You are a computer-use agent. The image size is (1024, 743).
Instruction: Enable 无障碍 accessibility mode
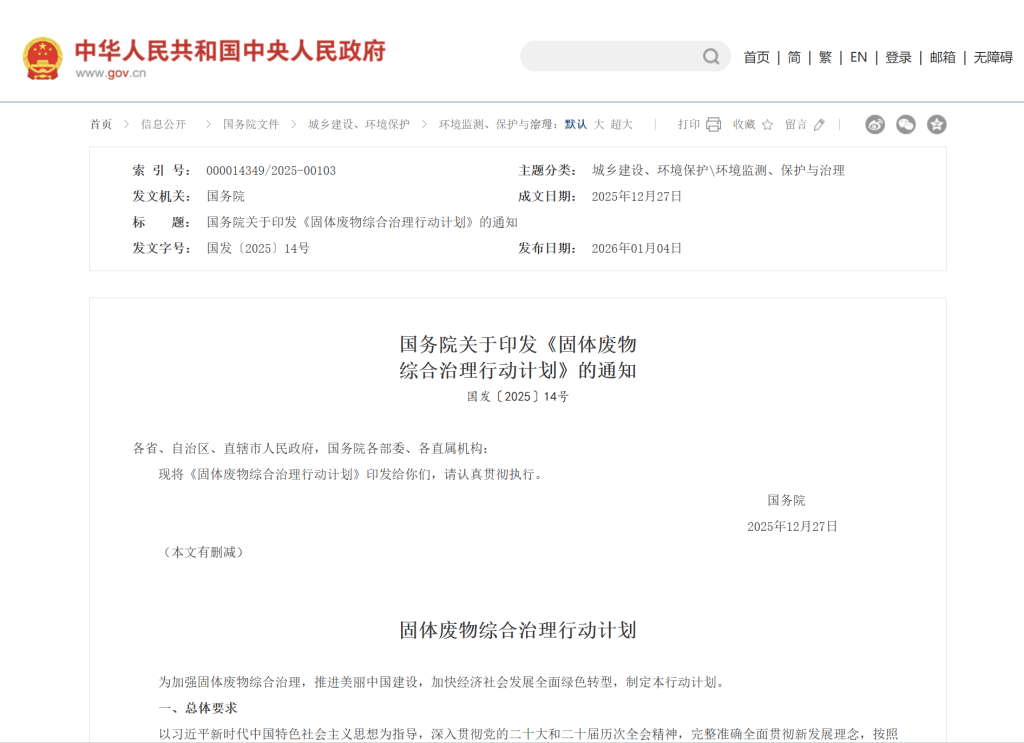pyautogui.click(x=993, y=58)
